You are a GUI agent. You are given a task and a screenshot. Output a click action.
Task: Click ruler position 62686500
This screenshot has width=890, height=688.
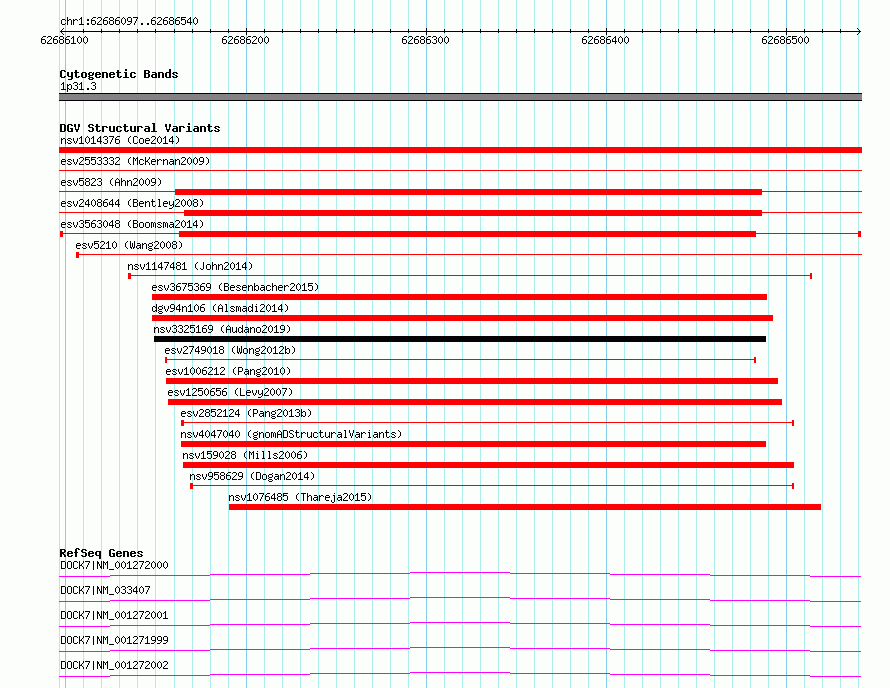(785, 40)
